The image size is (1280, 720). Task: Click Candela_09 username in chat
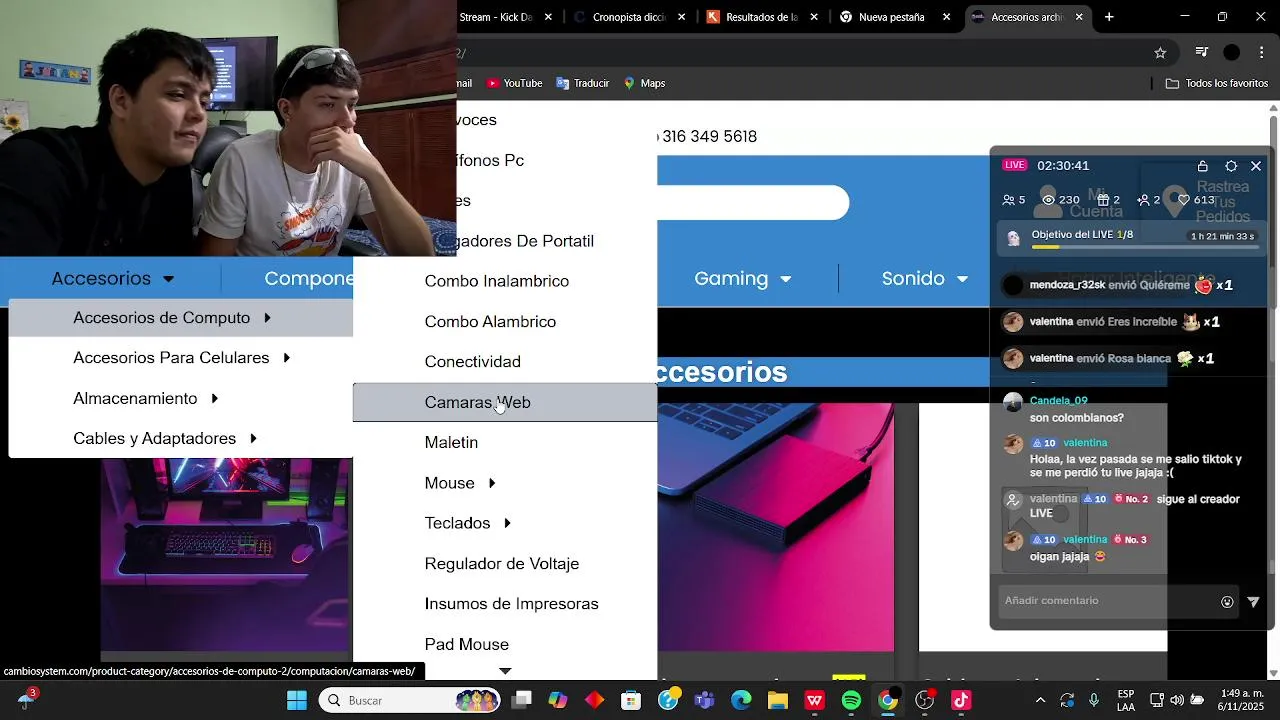1058,401
